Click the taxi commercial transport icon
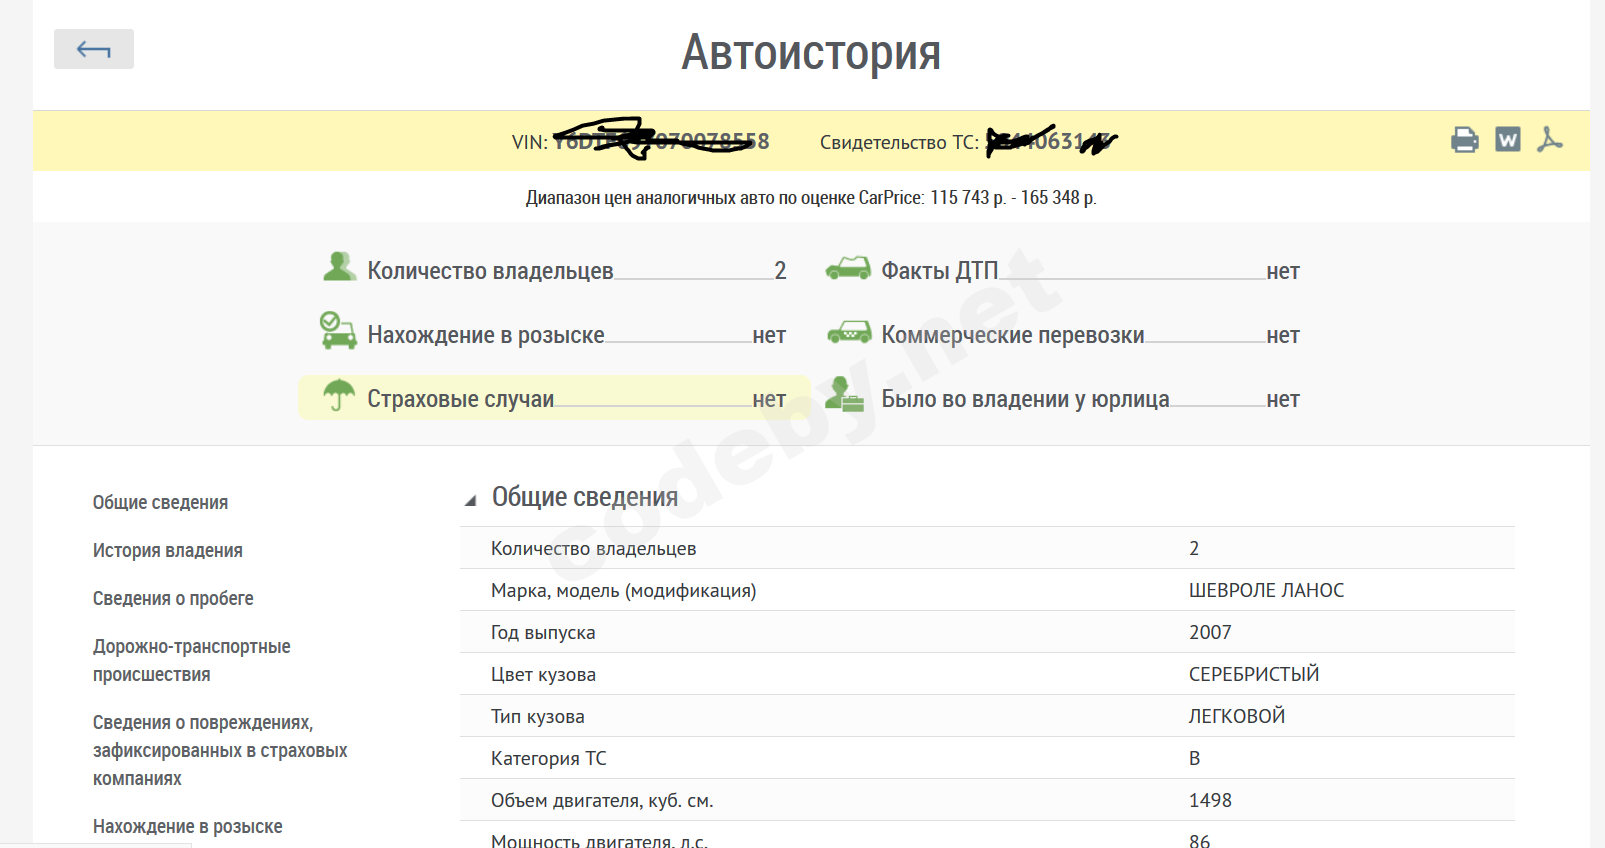 point(849,332)
